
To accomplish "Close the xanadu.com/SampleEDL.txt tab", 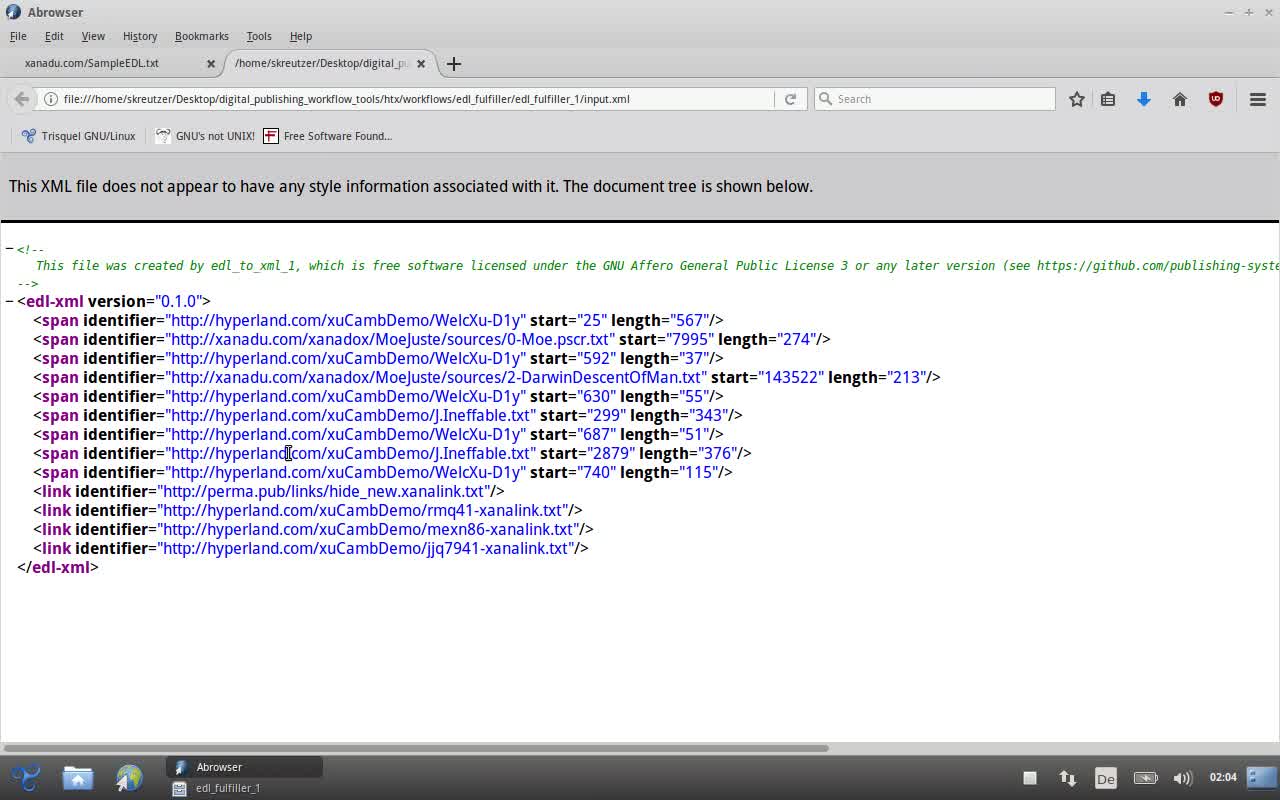I will click(211, 63).
